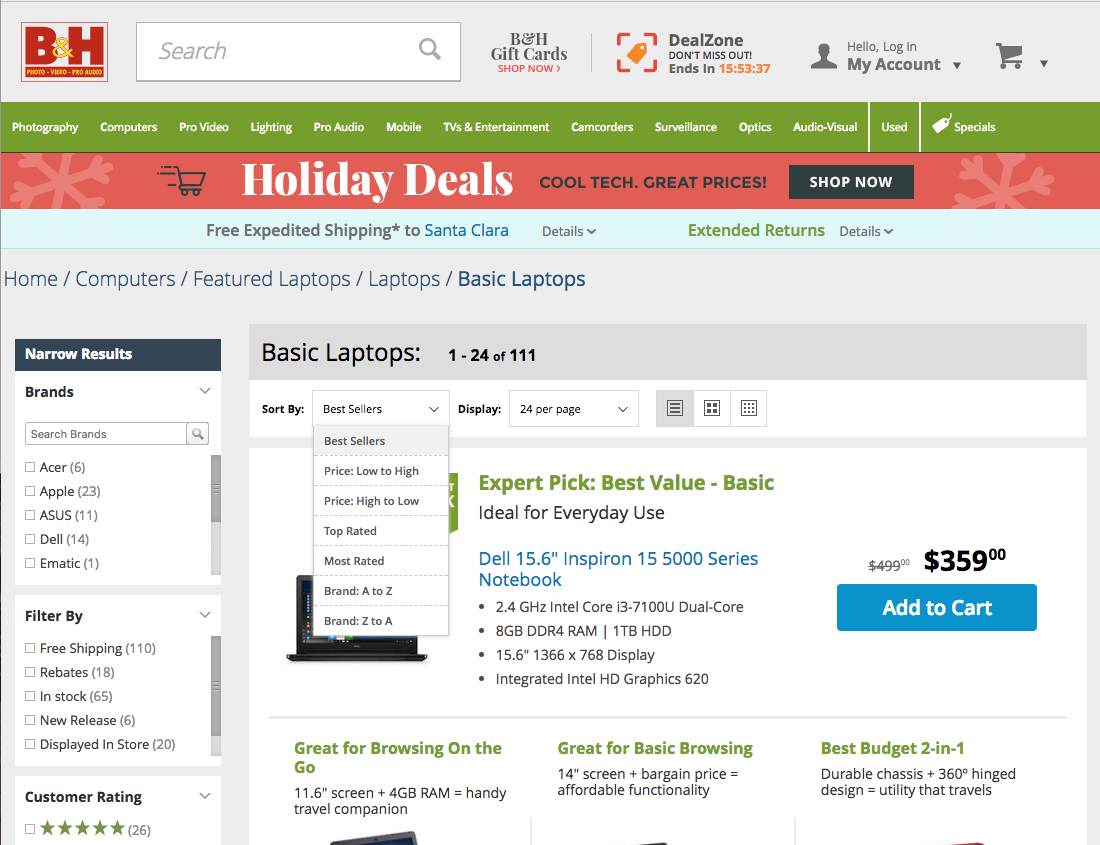Click the DealZone tag icon

click(x=637, y=52)
